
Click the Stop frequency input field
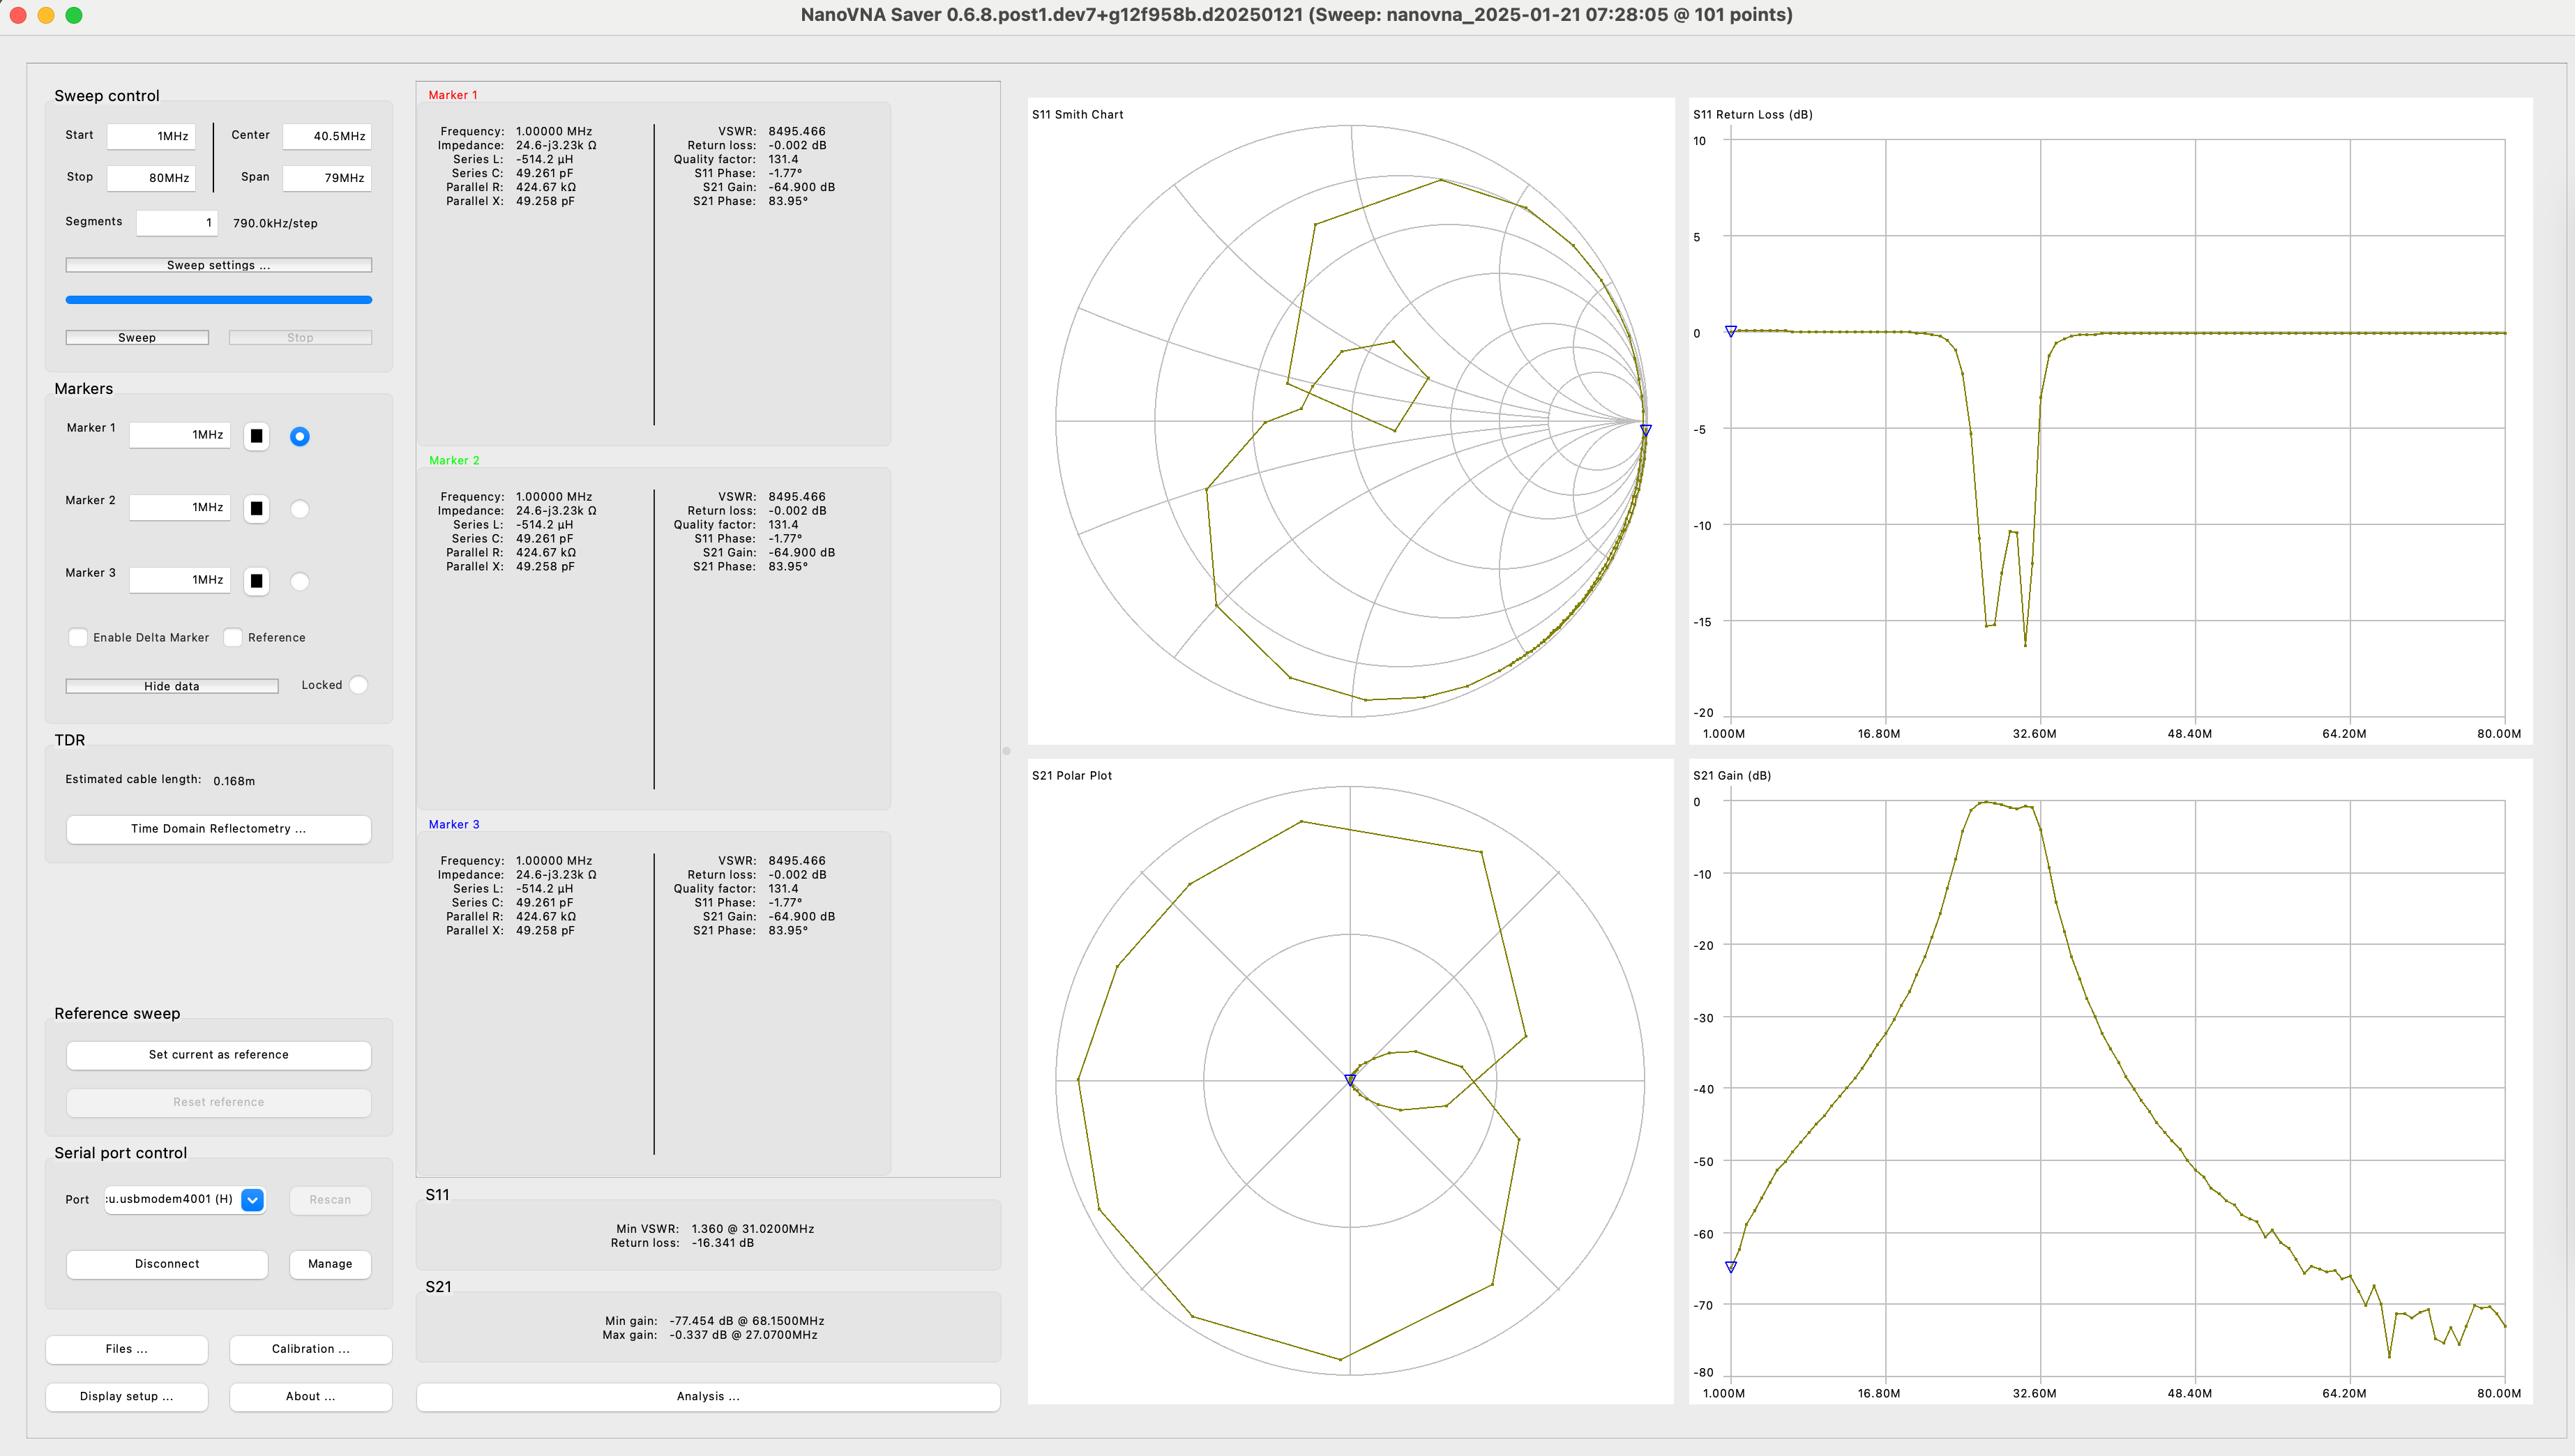click(151, 178)
